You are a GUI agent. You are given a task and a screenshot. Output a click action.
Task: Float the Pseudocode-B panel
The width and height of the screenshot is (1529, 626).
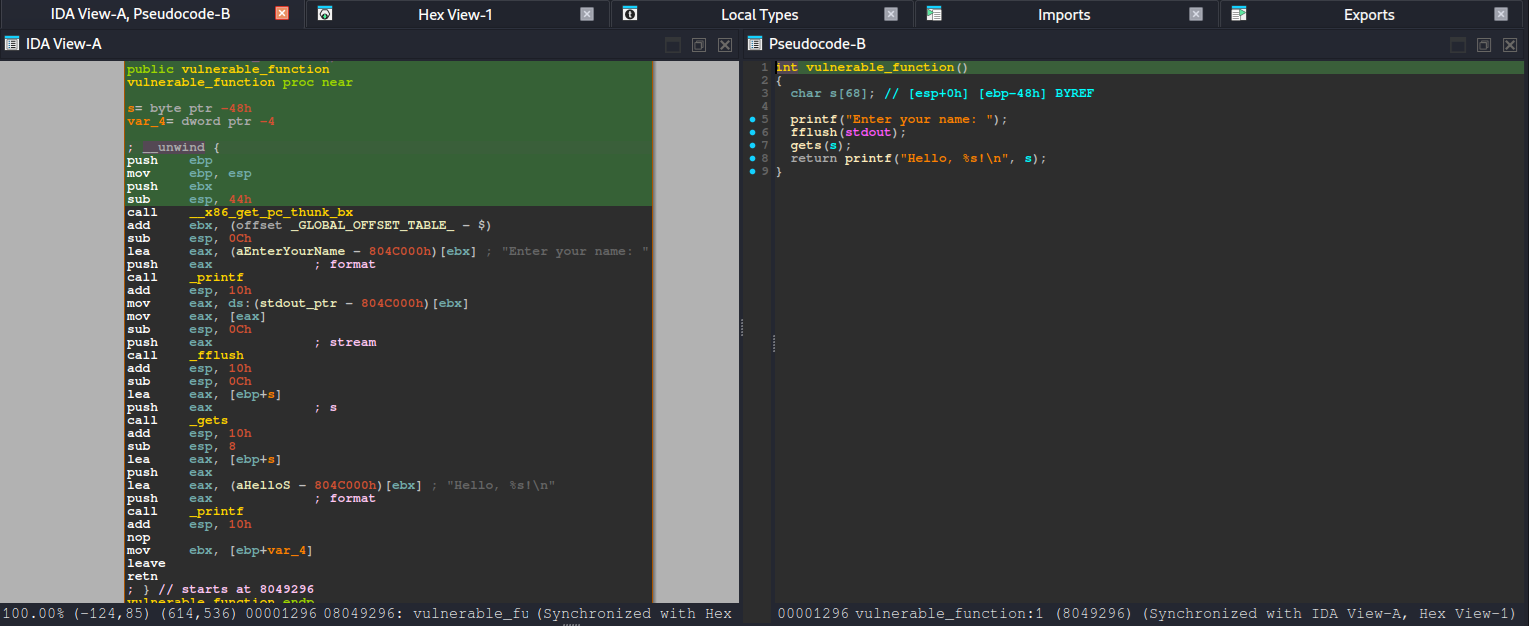1484,45
